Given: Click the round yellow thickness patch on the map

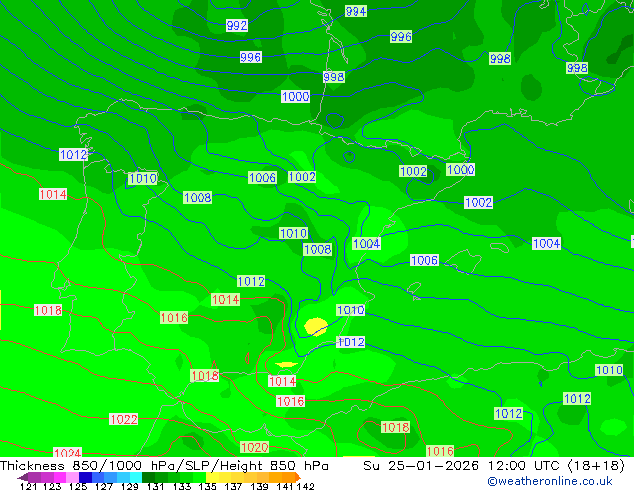Looking at the screenshot, I should [316, 327].
